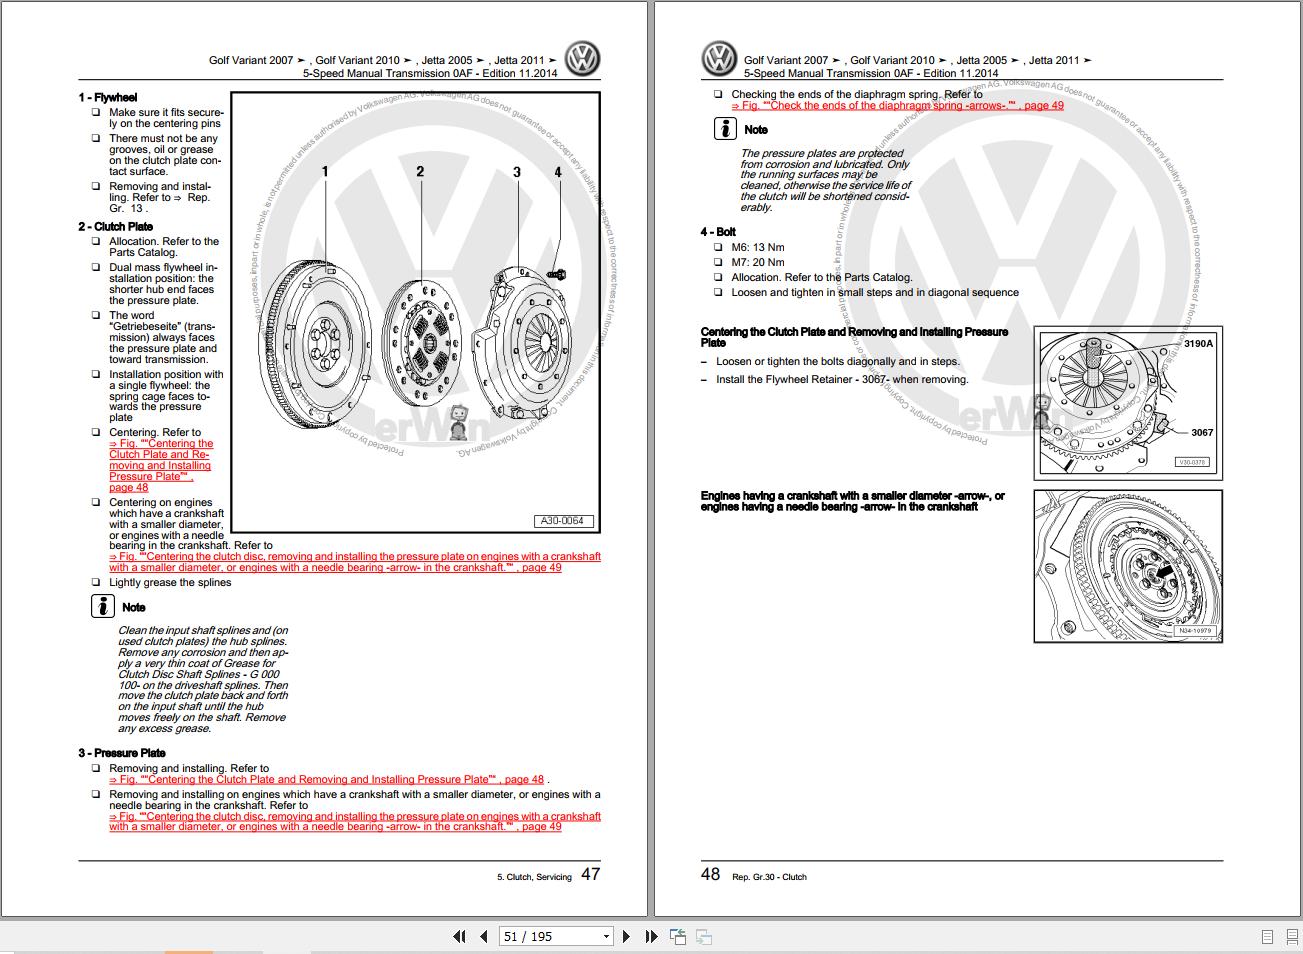Click the footer text "Rep. Gr.30 - Clutch"
Viewport: 1303px width, 954px height.
pos(769,877)
